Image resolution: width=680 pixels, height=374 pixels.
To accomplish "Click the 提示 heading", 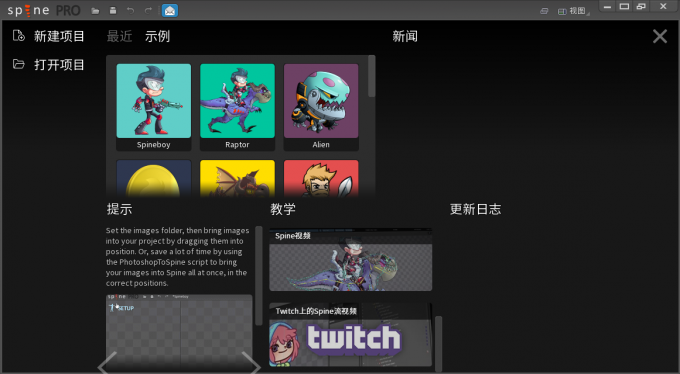I will (119, 209).
